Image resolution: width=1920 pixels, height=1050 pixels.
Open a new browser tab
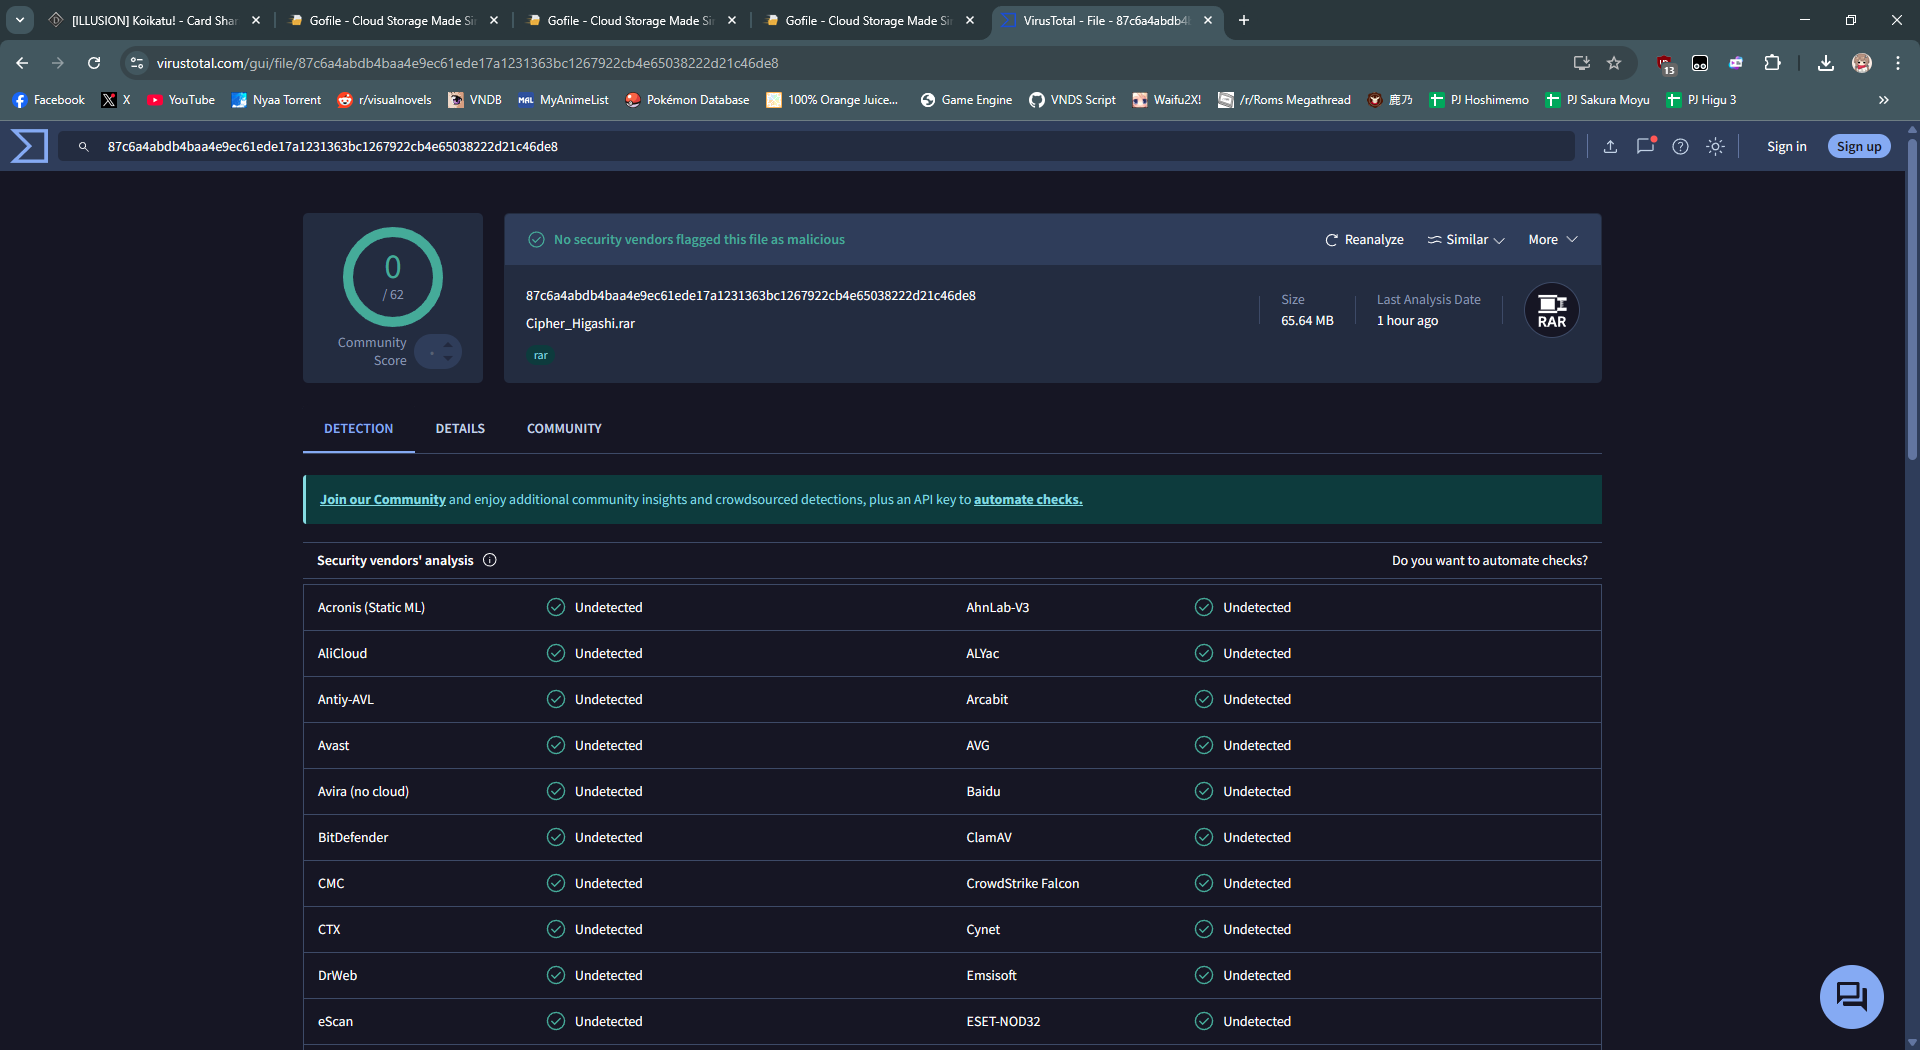[1243, 20]
